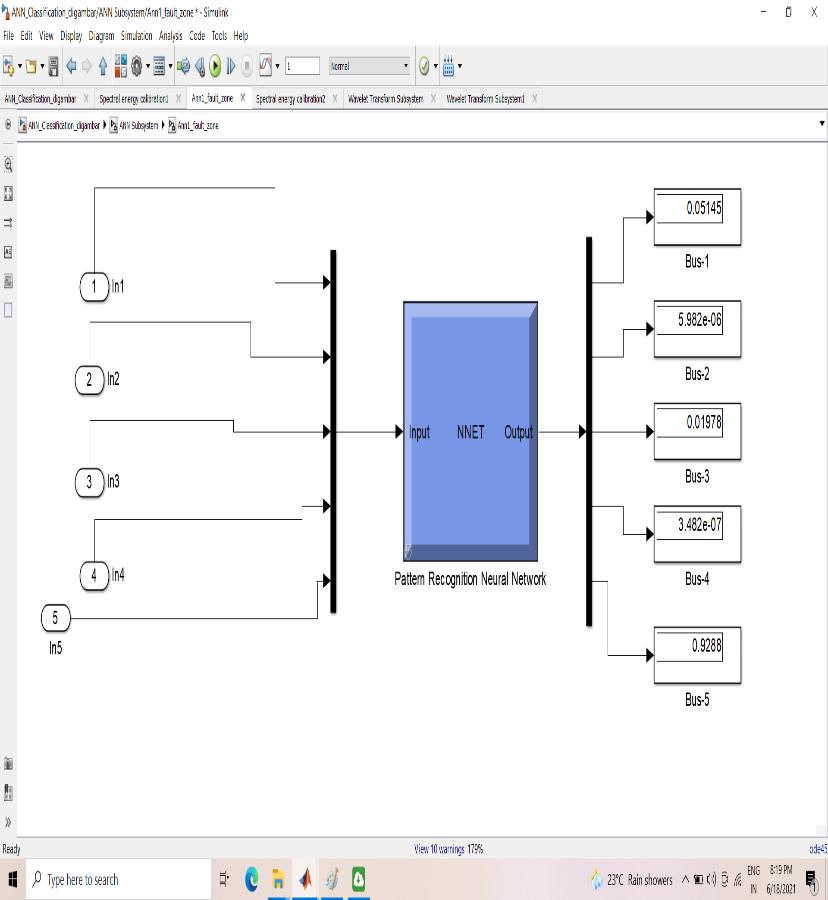
Task: Open Microsoft Edge from the taskbar
Action: (251, 879)
